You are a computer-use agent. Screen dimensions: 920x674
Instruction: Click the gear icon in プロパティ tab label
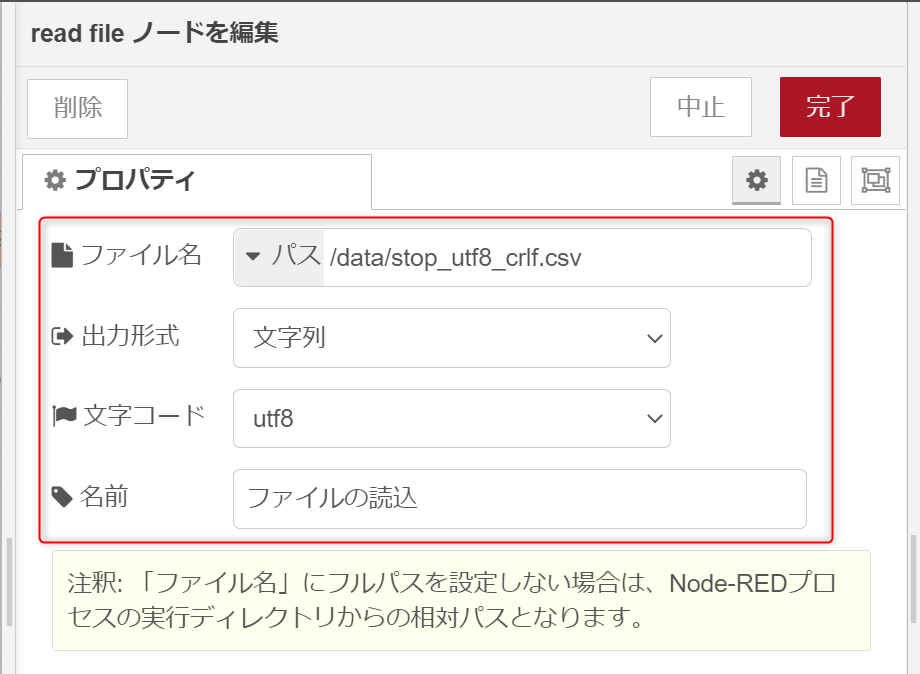tap(55, 180)
